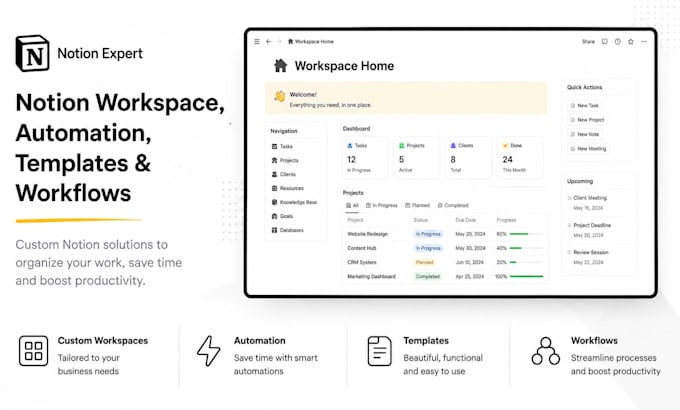Screen dimensions: 680x410
Task: Open the CRM System project row
Action: point(445,262)
